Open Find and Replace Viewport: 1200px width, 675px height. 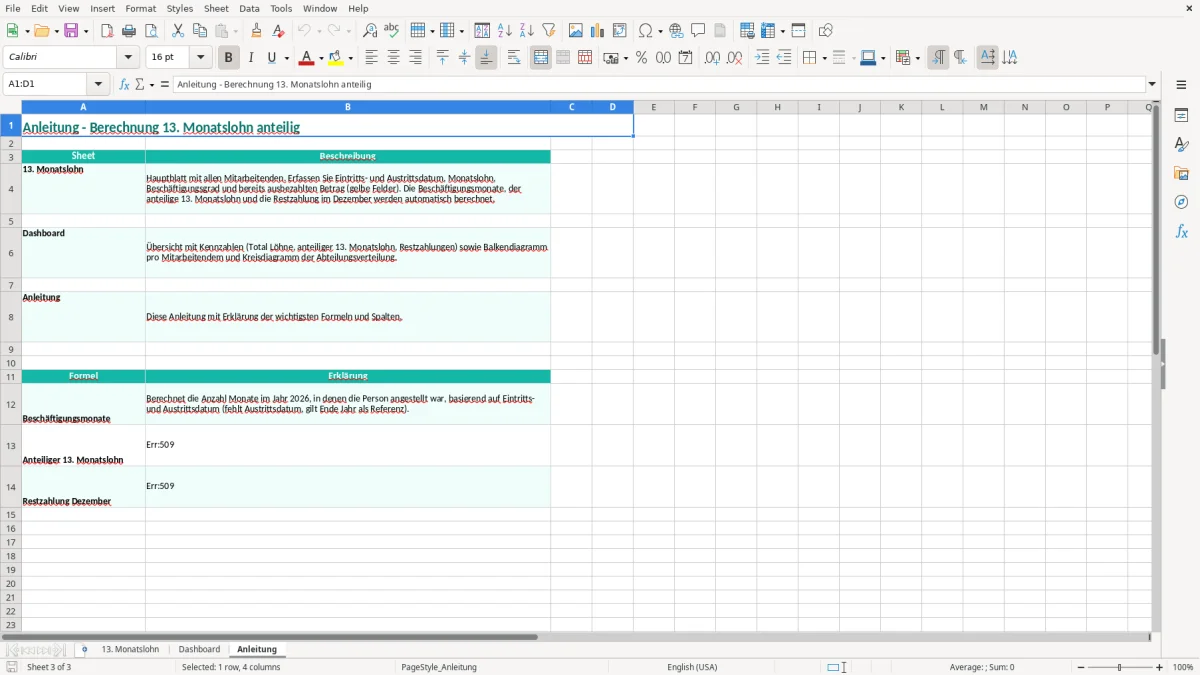(370, 31)
